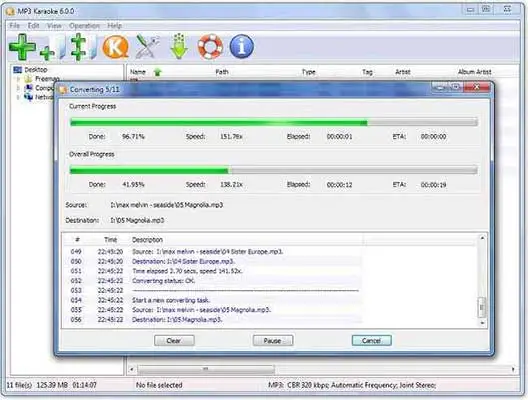This screenshot has height=400, width=528.
Task: Expand the Freeman folder tree node
Action: pos(19,79)
